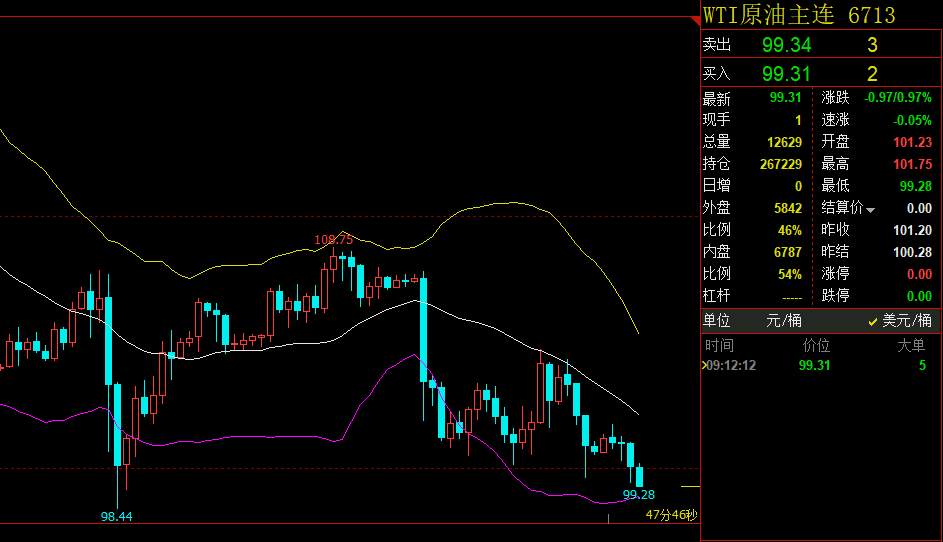Click the red triangle marker at chart corner
This screenshot has width=943, height=542.
pyautogui.click(x=696, y=21)
